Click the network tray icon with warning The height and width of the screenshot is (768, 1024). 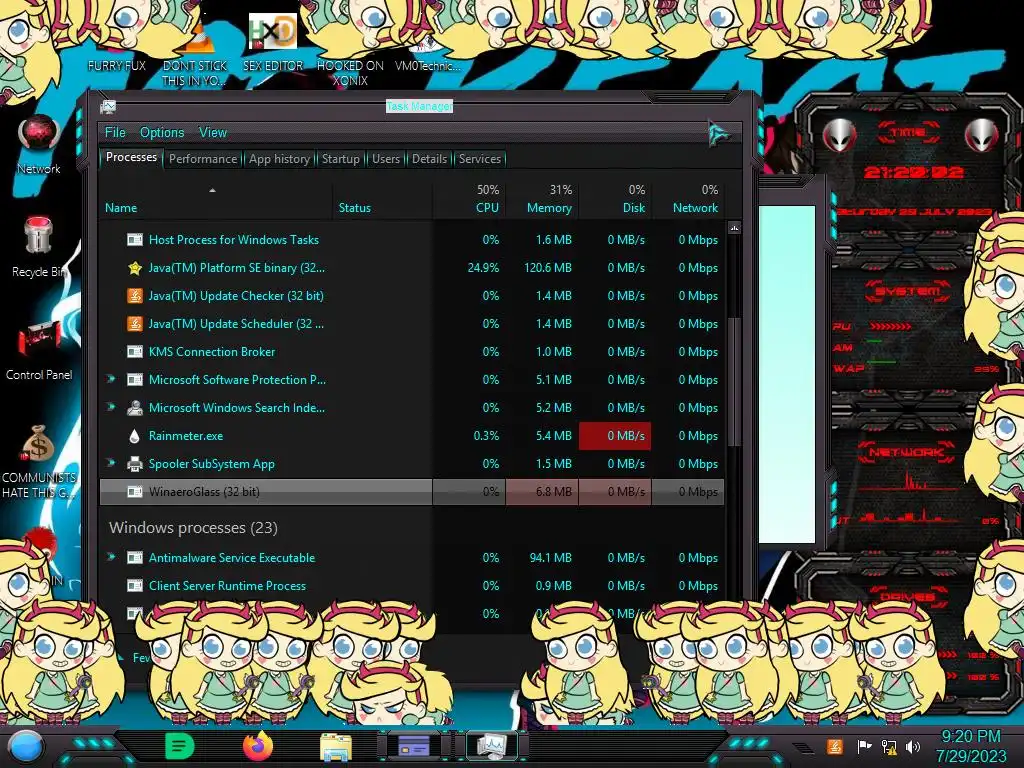889,746
